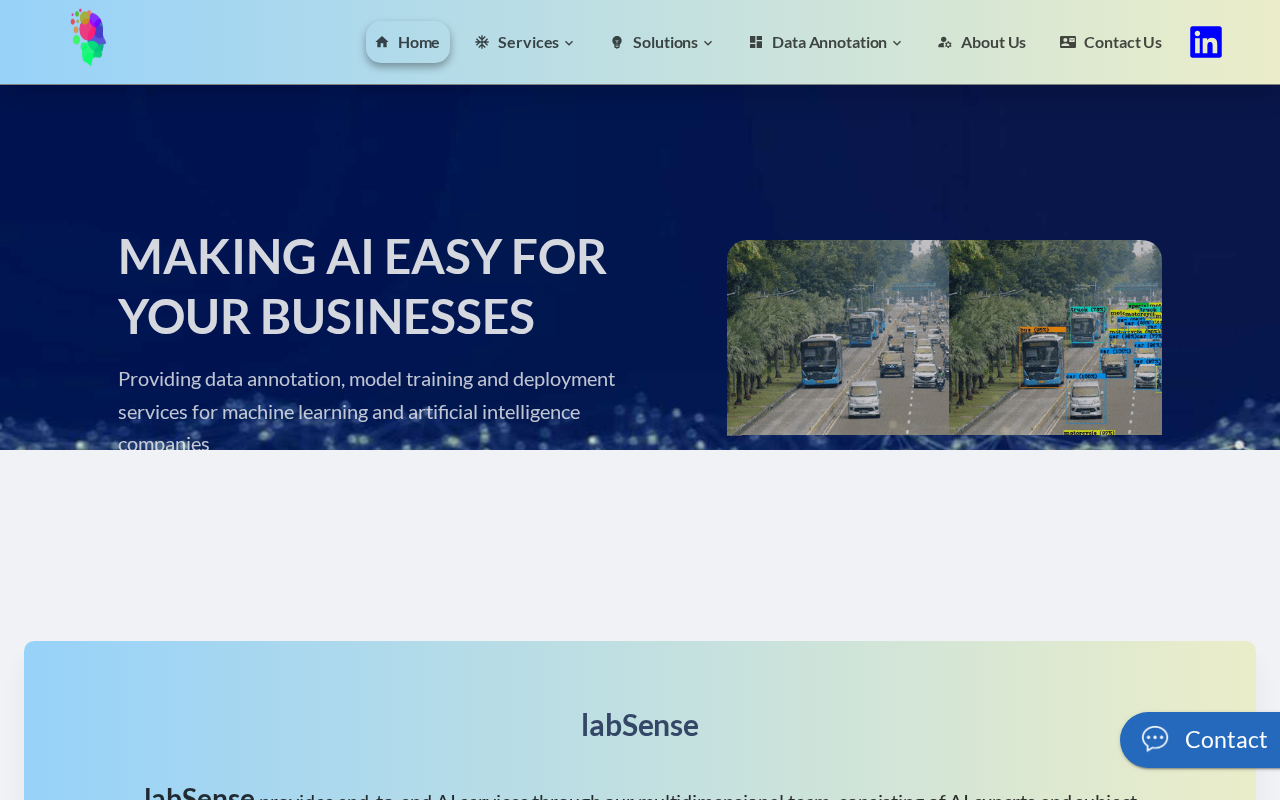
Task: Open the Services menu
Action: pos(525,42)
